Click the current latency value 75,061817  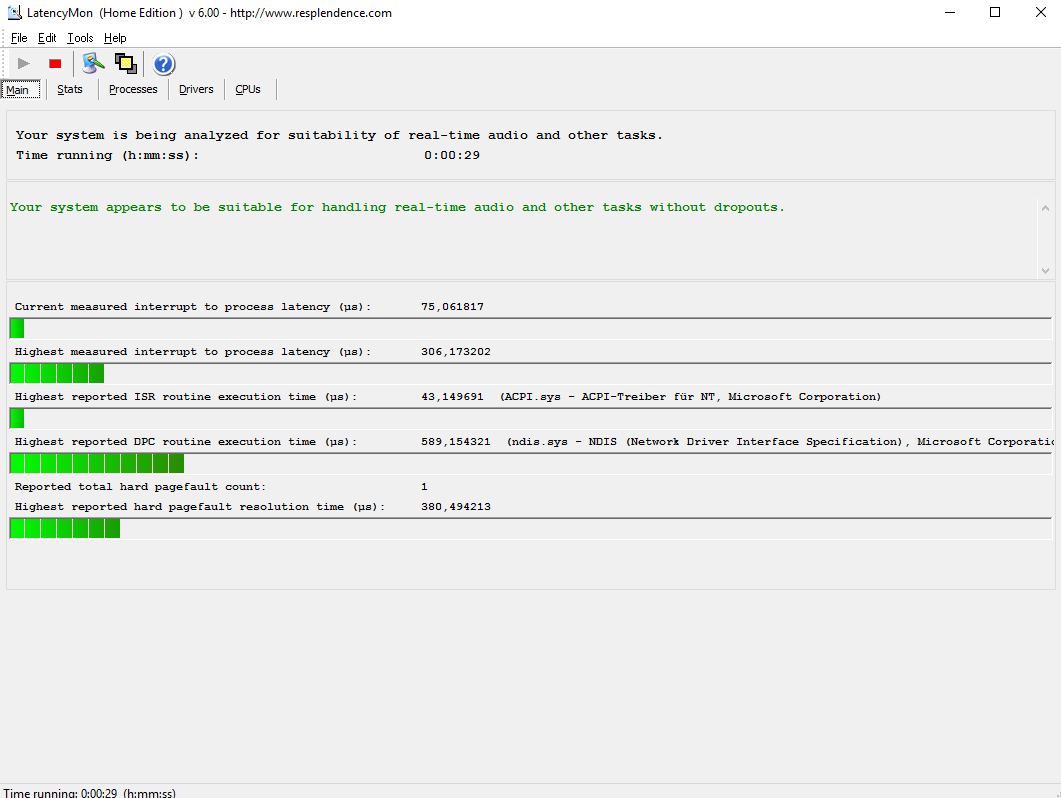(x=452, y=307)
